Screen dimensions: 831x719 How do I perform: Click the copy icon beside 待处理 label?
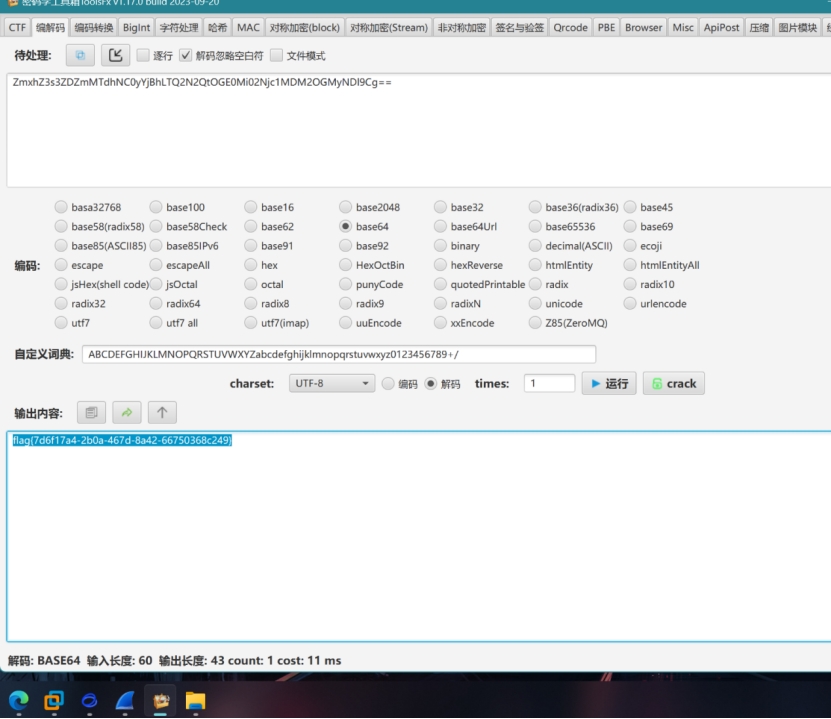[81, 55]
